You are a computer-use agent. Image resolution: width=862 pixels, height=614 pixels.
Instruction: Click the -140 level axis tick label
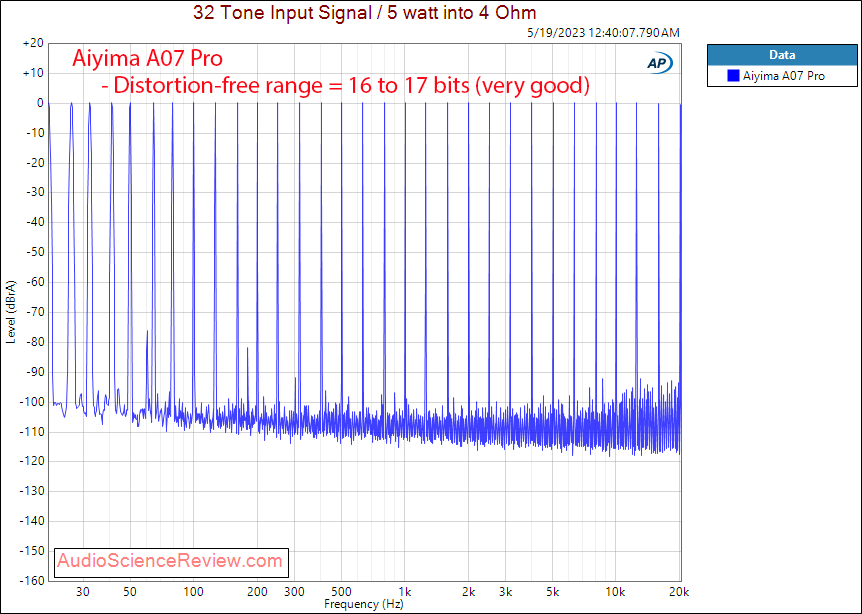[x=31, y=521]
